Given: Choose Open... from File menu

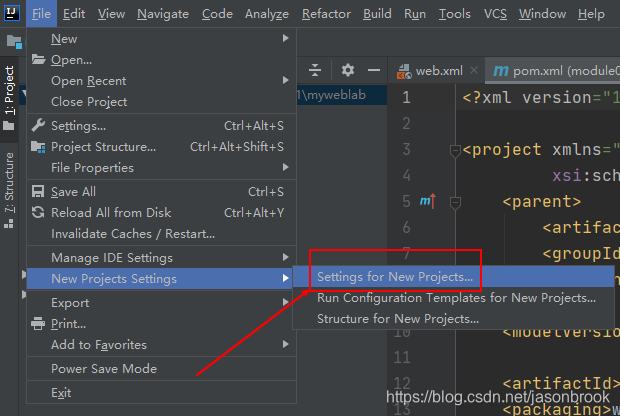Looking at the screenshot, I should coord(162,59).
